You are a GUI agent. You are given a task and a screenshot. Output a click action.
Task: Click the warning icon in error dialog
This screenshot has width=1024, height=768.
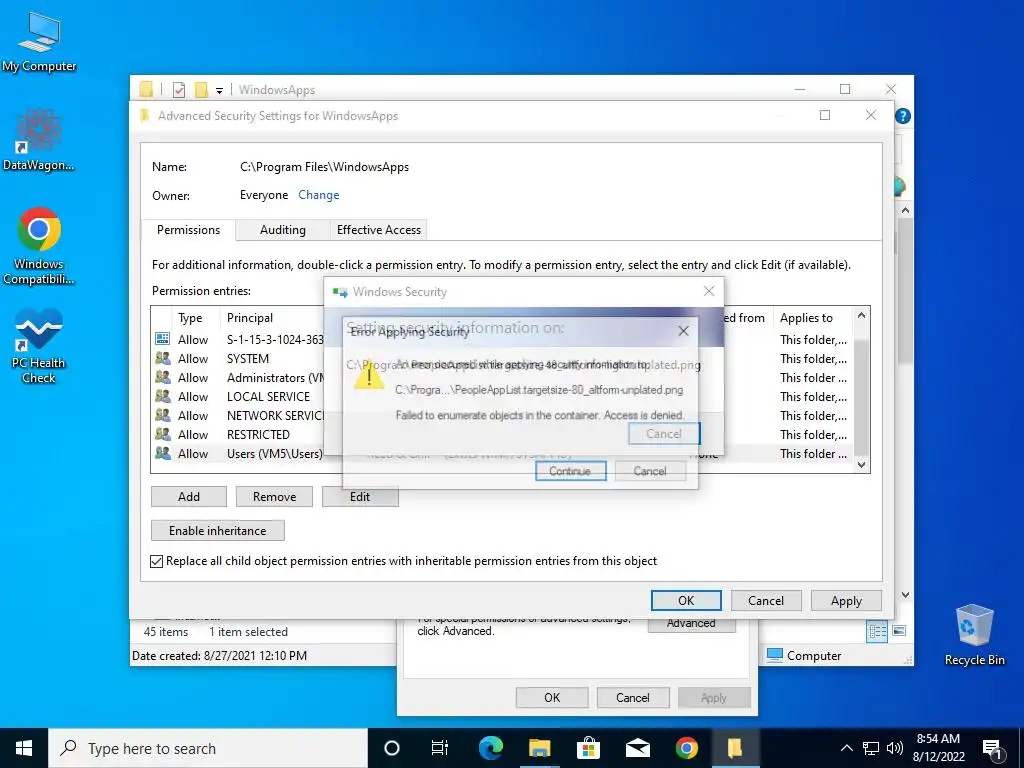pyautogui.click(x=369, y=376)
